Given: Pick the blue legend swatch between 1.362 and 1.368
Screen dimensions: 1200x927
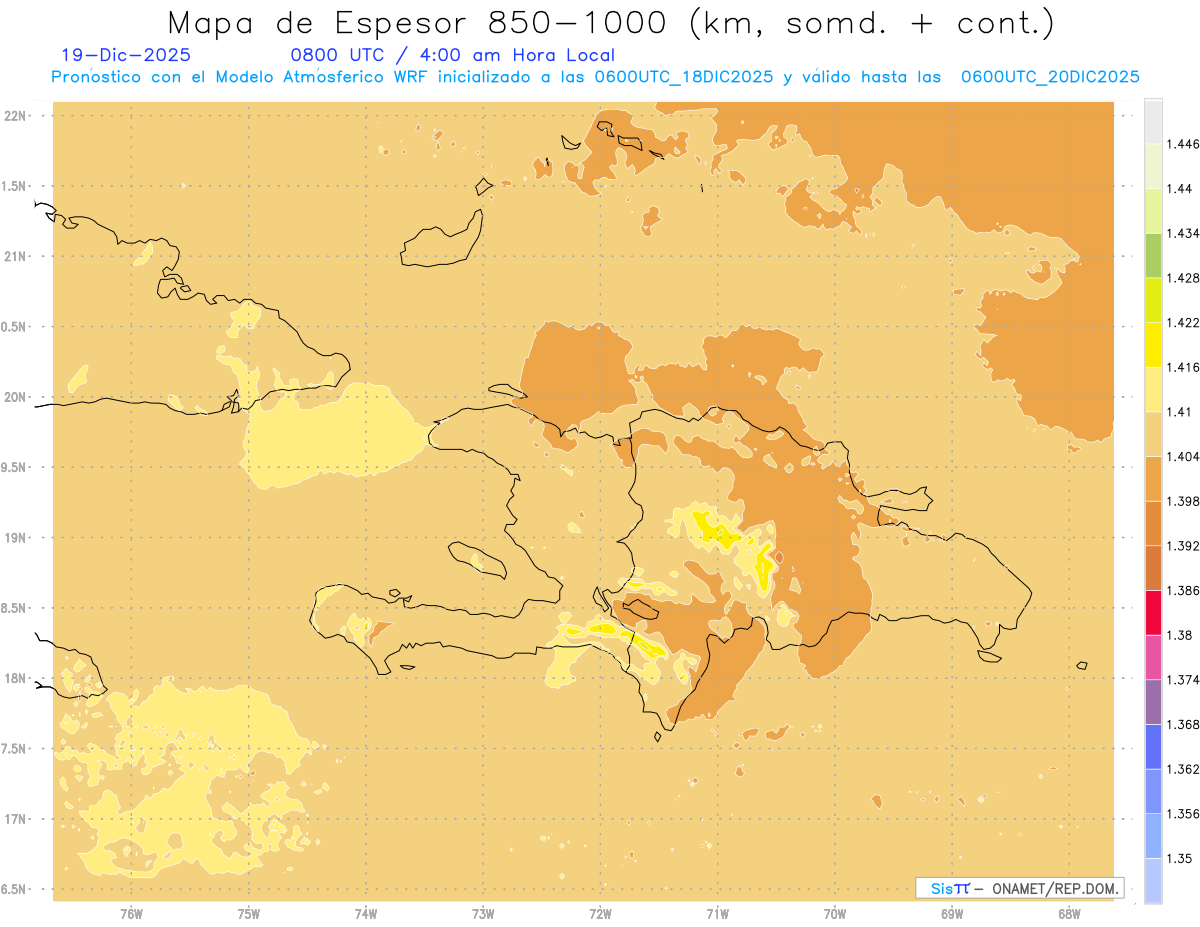Looking at the screenshot, I should coord(1153,747).
